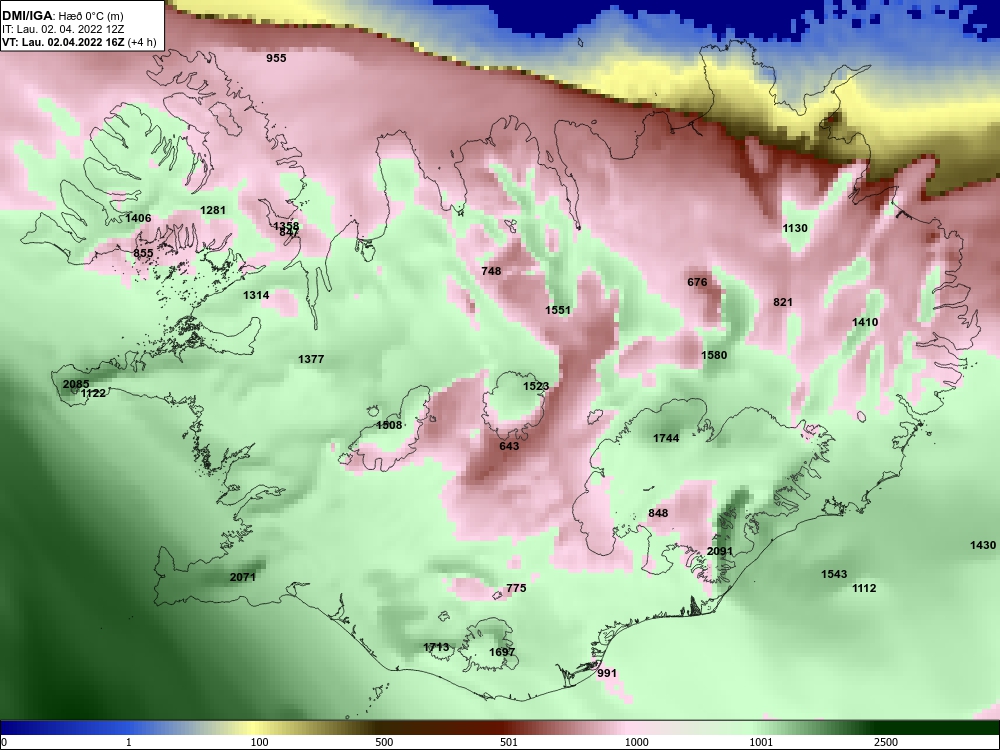
Task: Click the legend label 100
Action: (259, 742)
